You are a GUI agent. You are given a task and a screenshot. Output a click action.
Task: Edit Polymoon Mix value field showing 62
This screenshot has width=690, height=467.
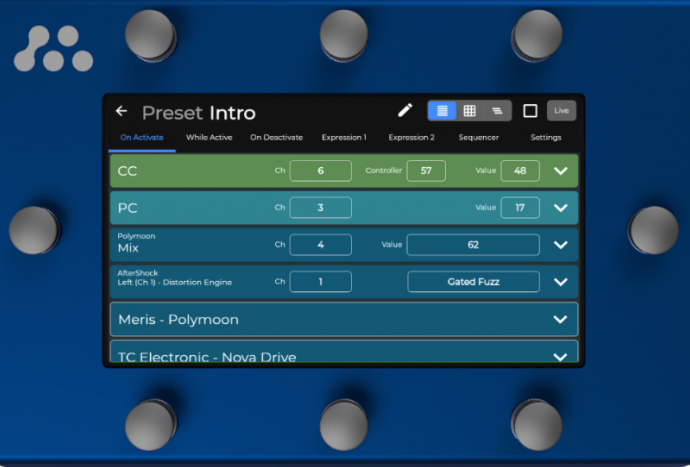coord(473,245)
